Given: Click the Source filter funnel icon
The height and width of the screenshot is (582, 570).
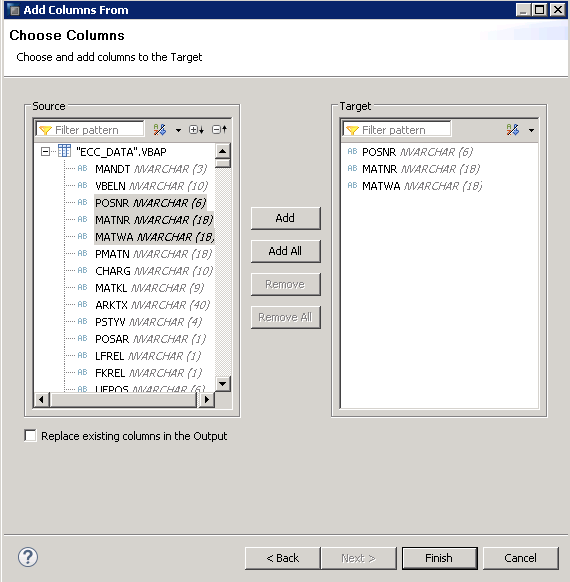Looking at the screenshot, I should [x=45, y=130].
